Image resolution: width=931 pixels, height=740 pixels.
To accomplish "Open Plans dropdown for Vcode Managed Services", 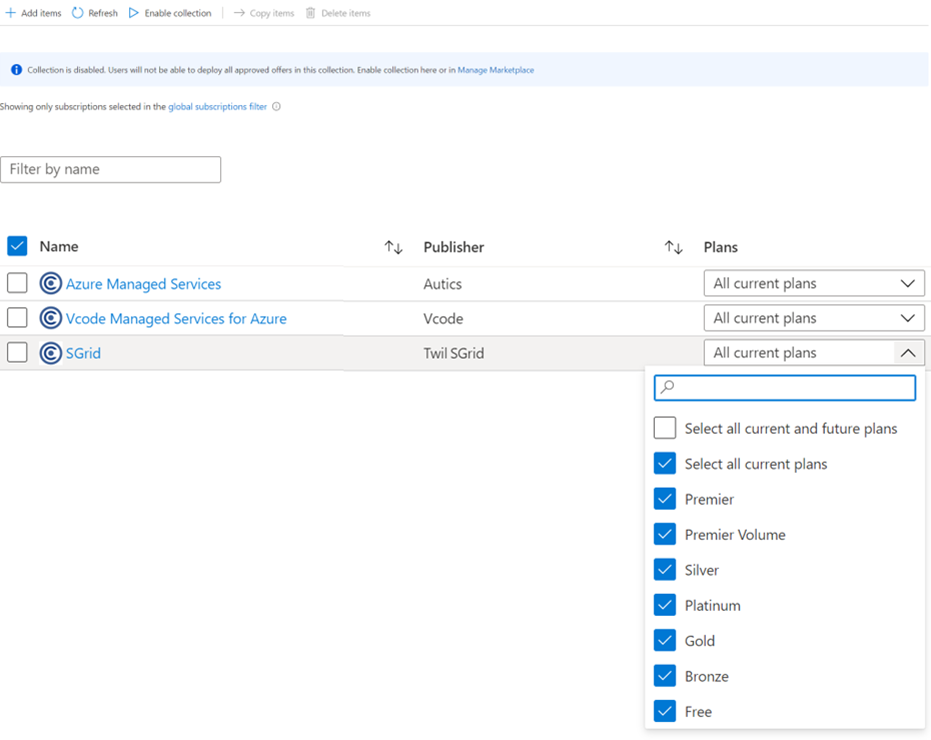I will click(x=814, y=318).
